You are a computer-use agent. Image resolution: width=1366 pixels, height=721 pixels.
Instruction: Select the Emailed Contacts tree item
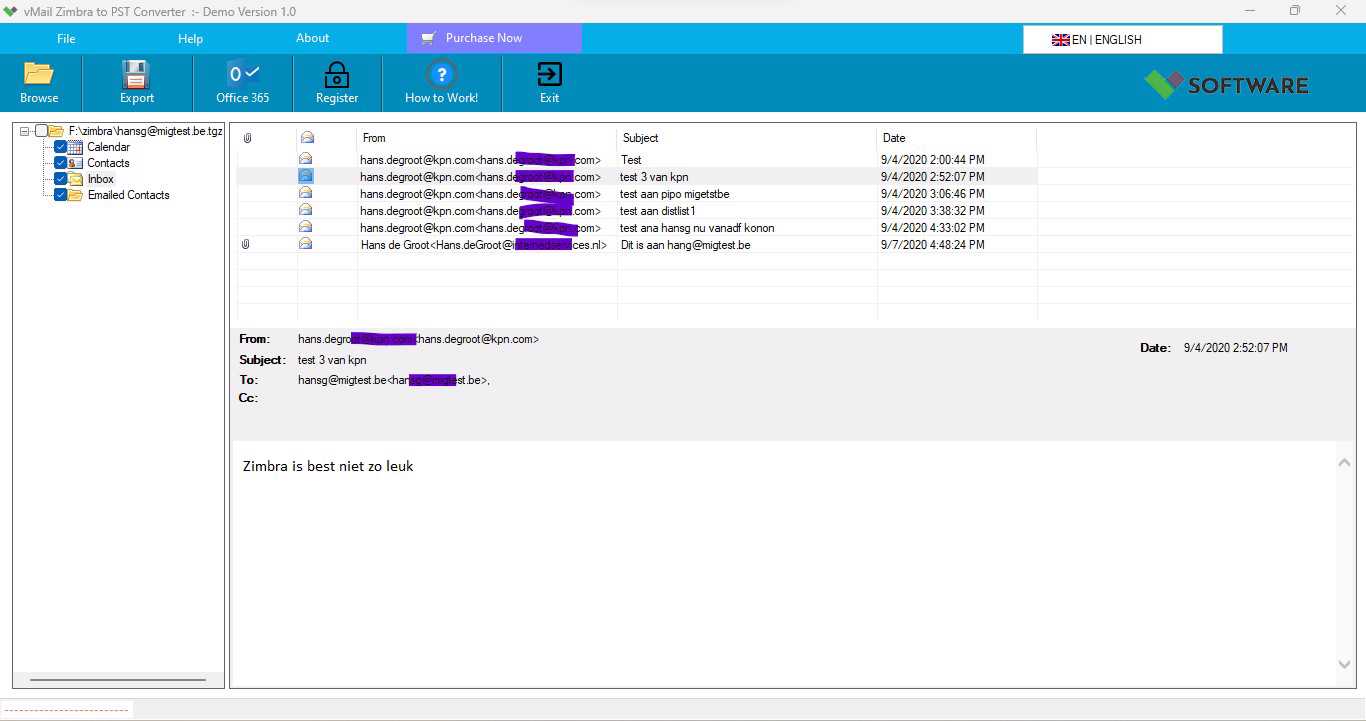[128, 195]
